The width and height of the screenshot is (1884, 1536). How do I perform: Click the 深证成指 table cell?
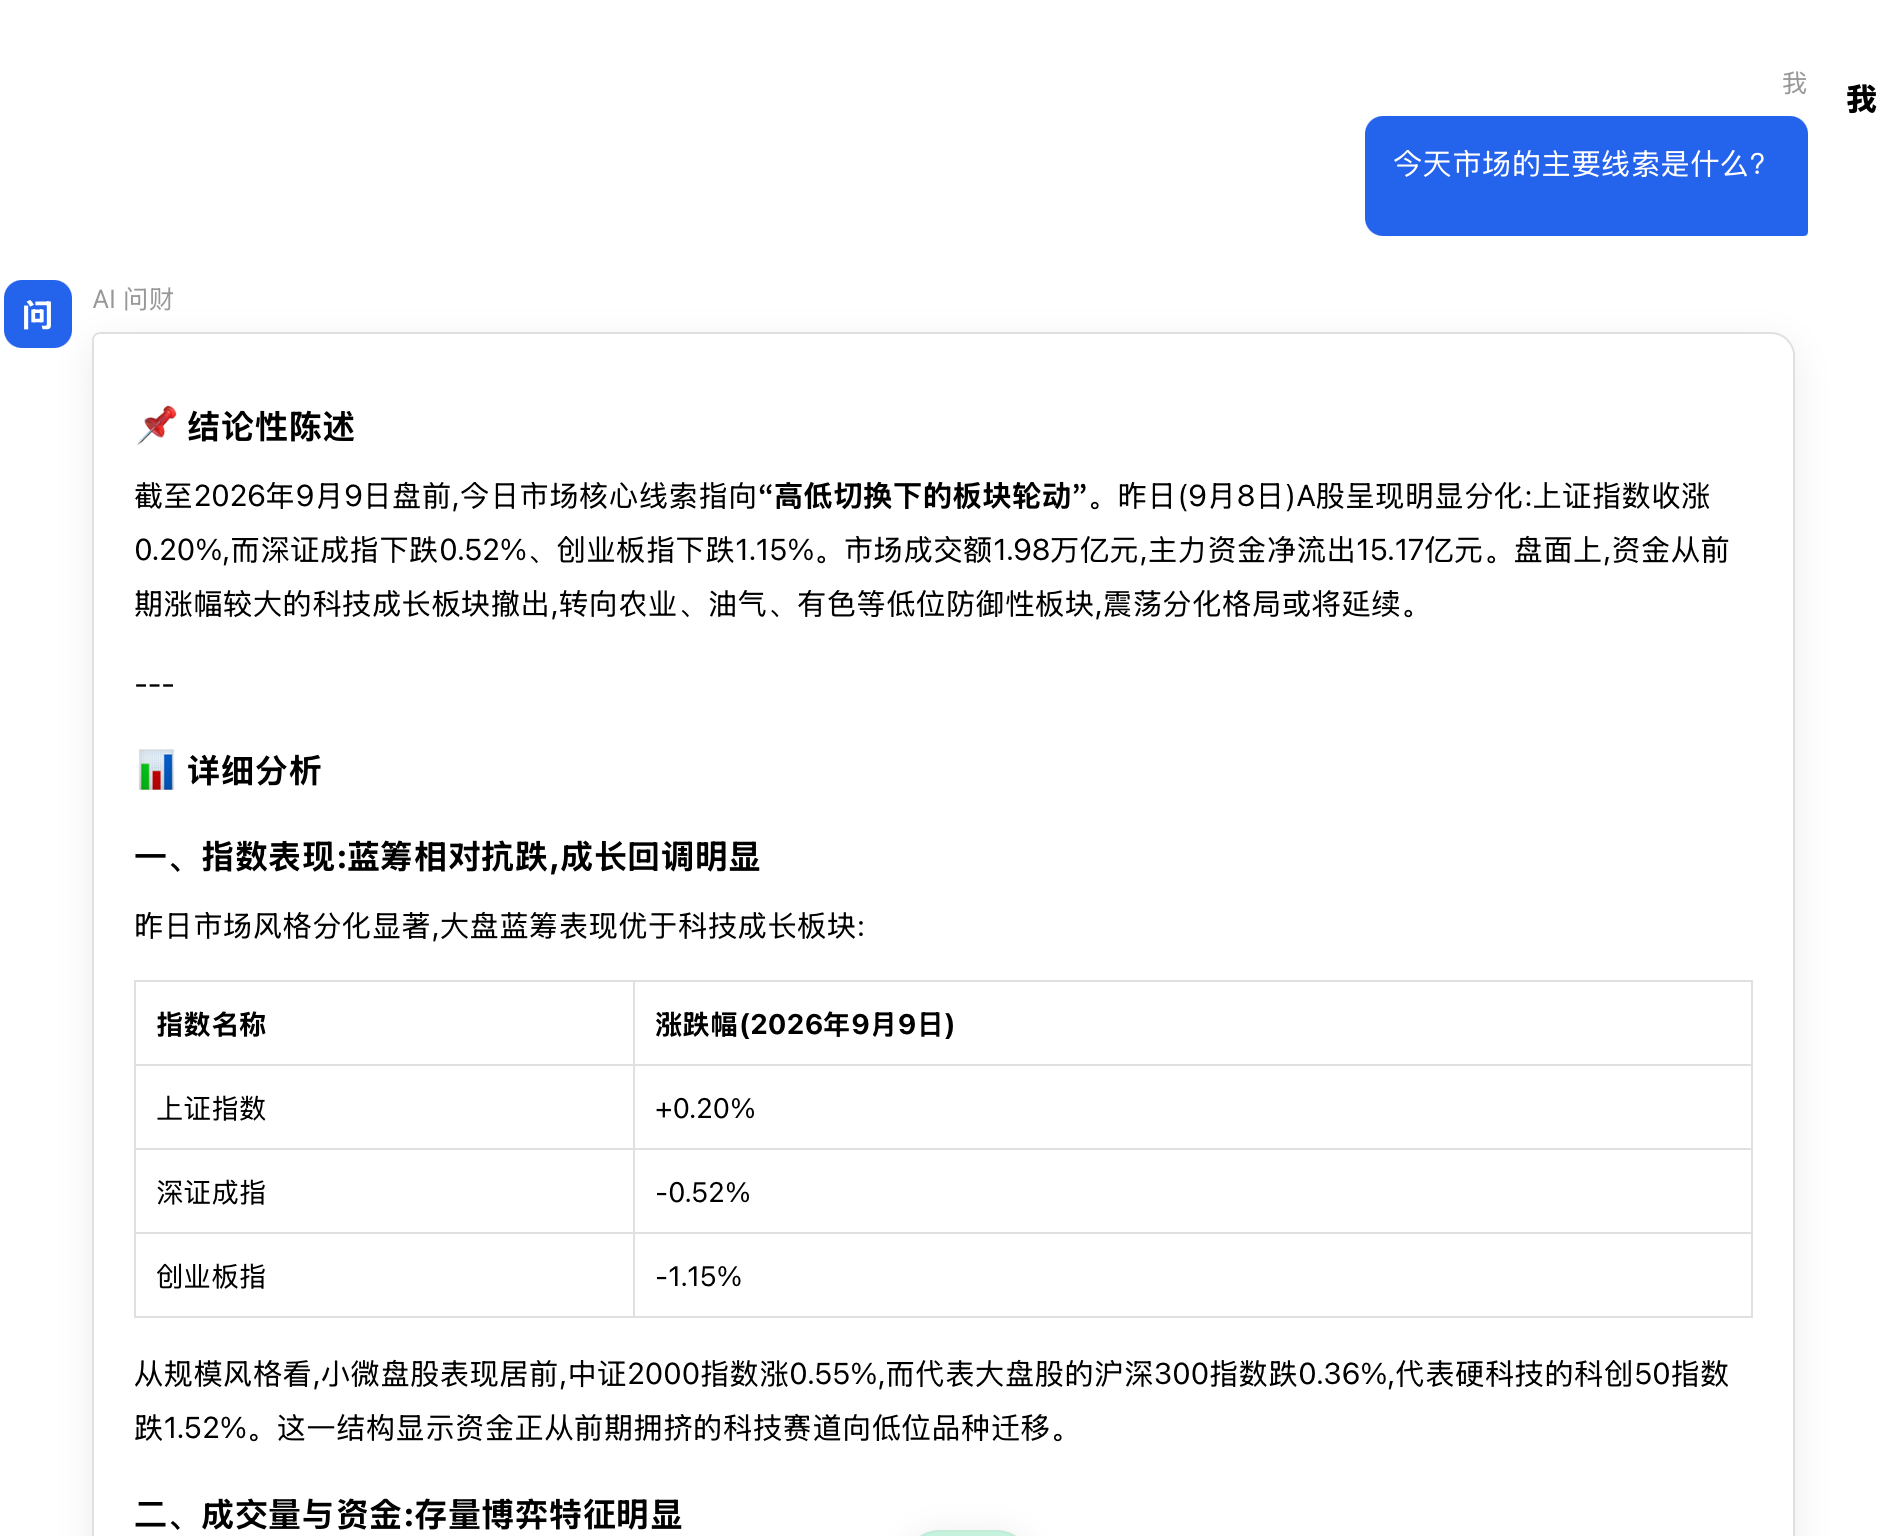(384, 1192)
